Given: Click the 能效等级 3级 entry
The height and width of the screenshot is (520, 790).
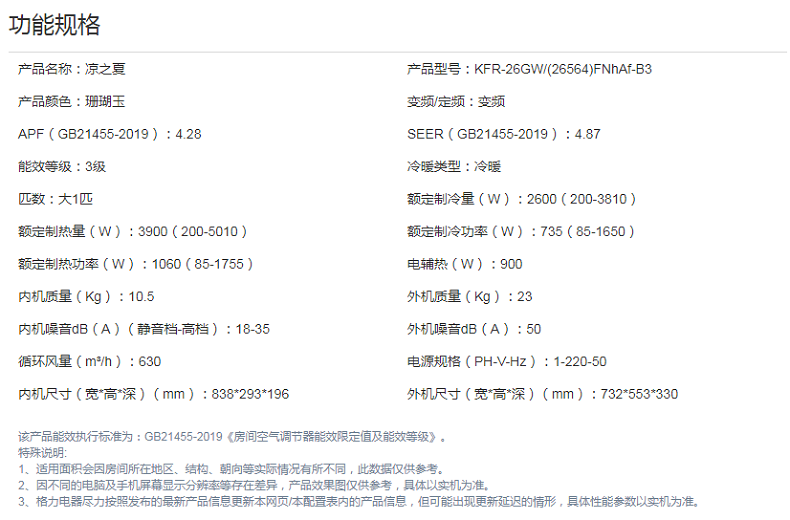Looking at the screenshot, I should [x=62, y=166].
